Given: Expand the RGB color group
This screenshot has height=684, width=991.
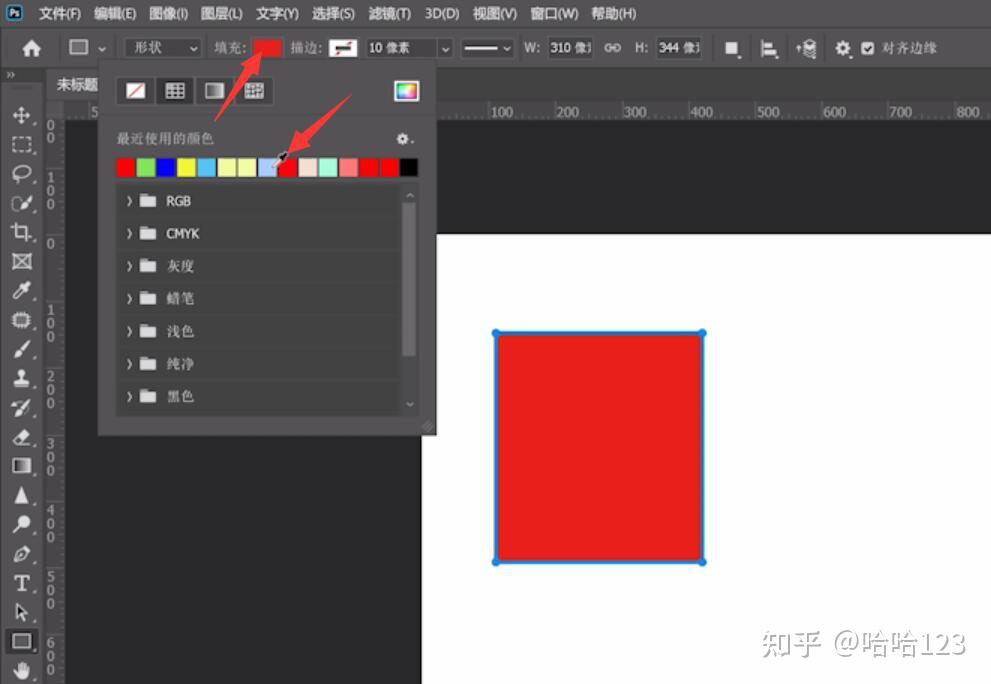Looking at the screenshot, I should (129, 200).
